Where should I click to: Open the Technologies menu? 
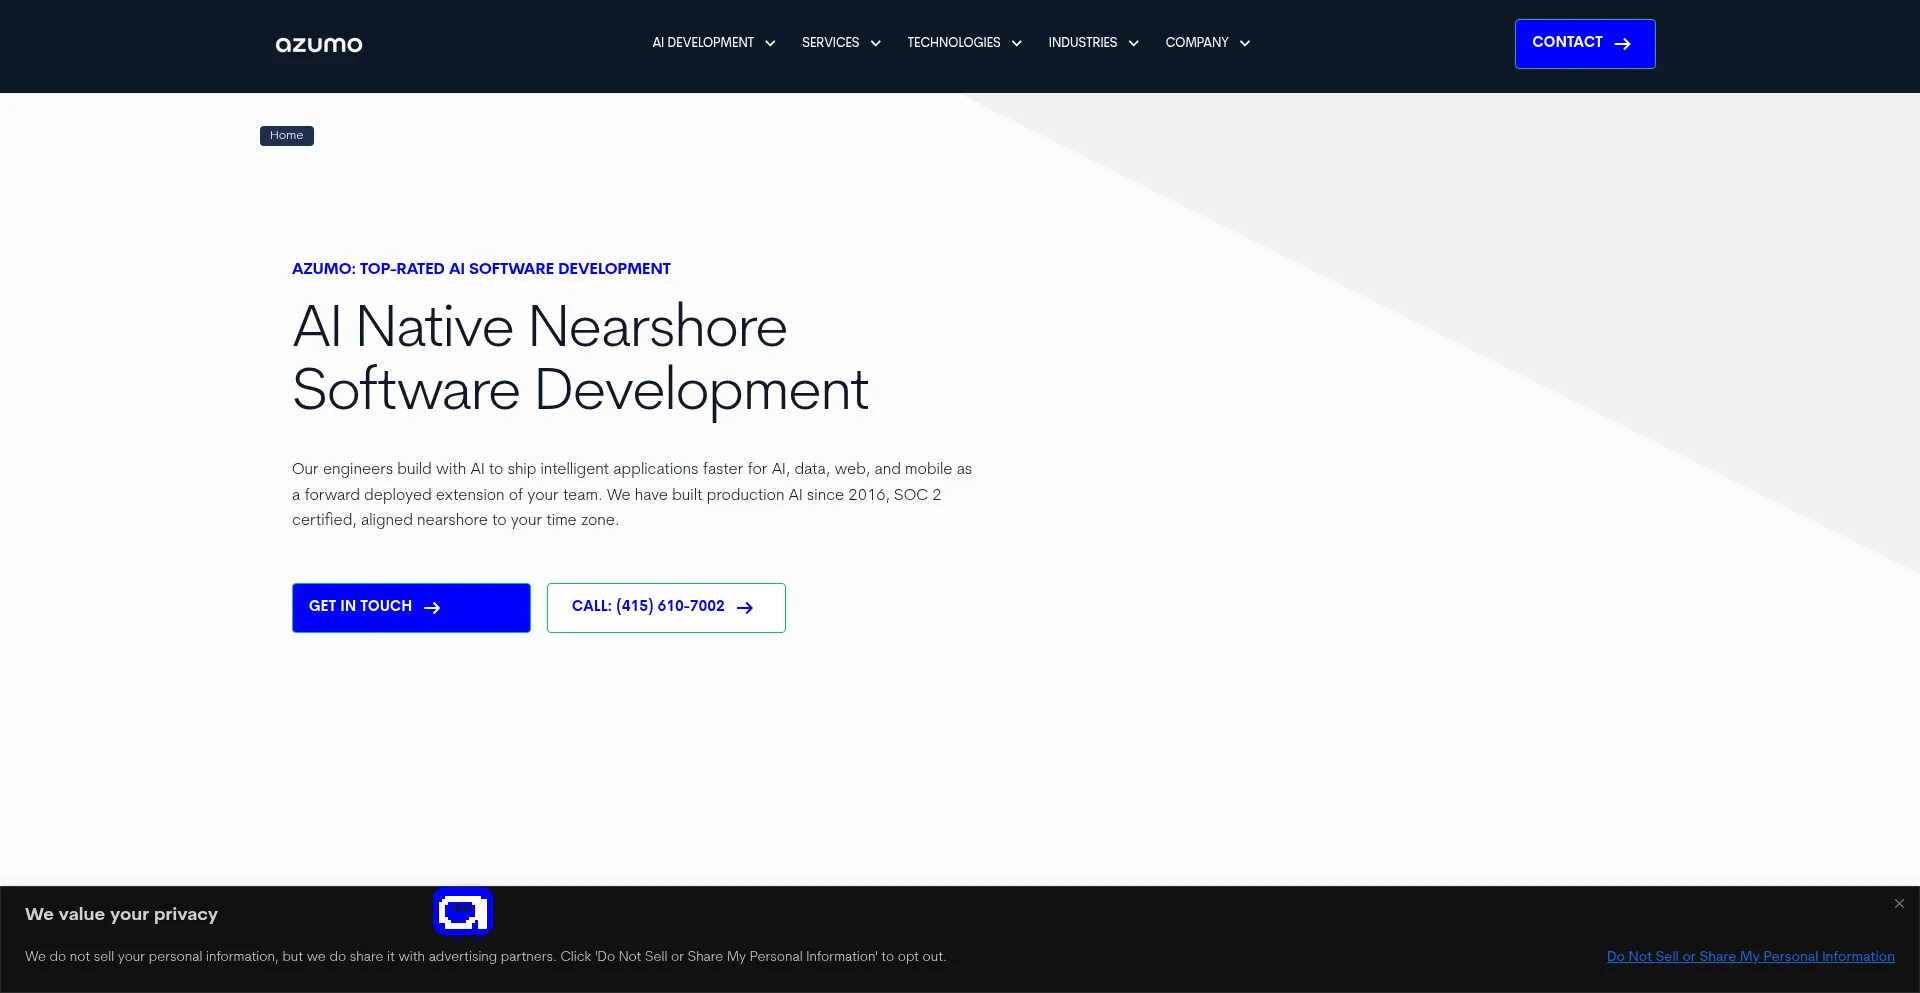[x=954, y=43]
